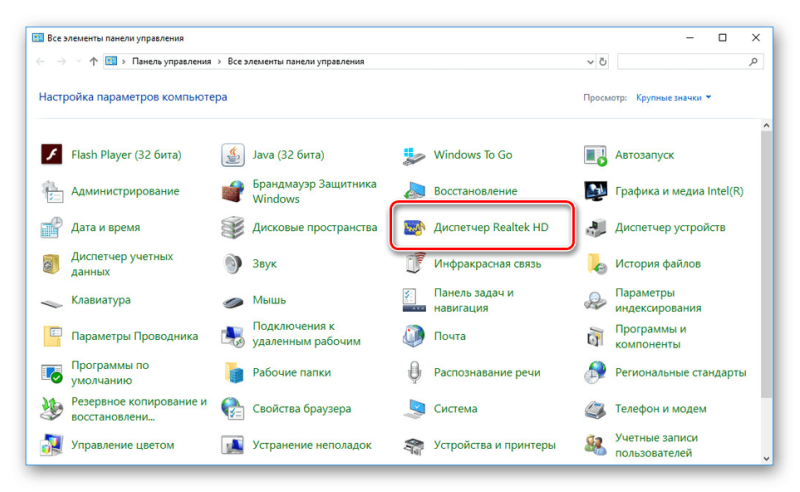Open the Рабочие папки link

(291, 373)
